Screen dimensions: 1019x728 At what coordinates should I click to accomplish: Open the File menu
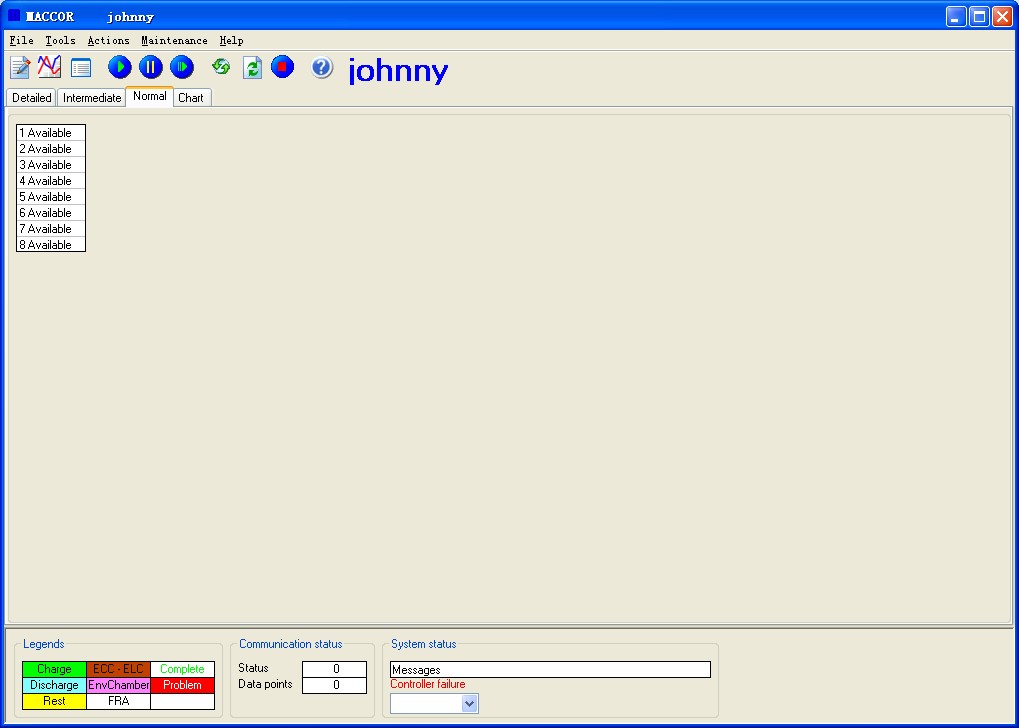[21, 41]
